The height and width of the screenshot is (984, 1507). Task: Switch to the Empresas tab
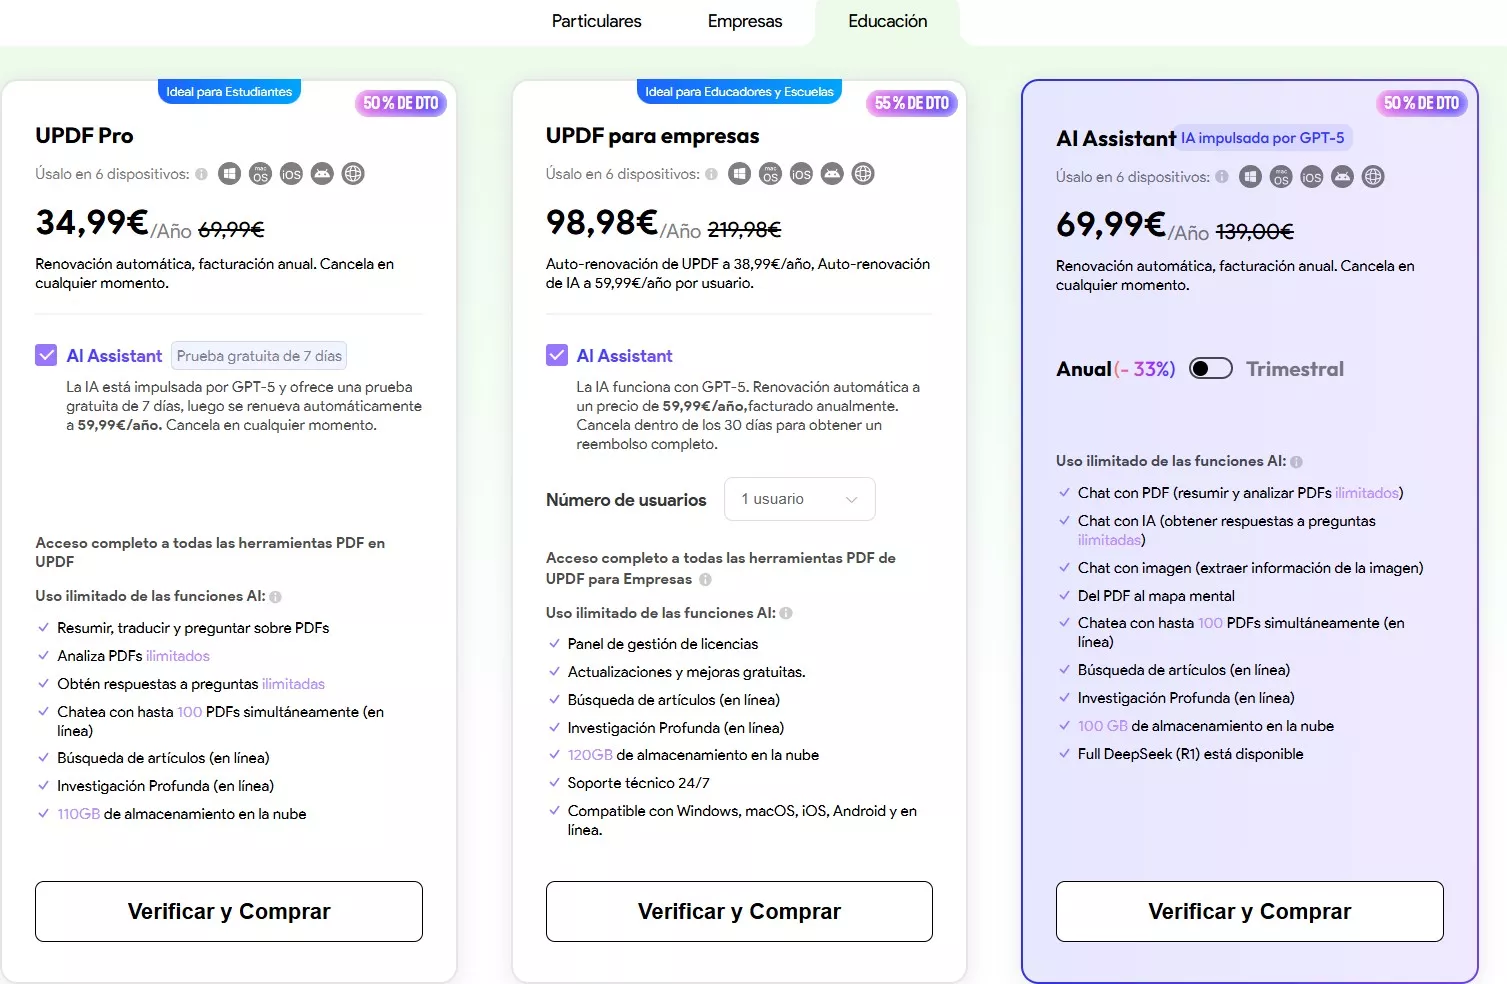point(744,21)
